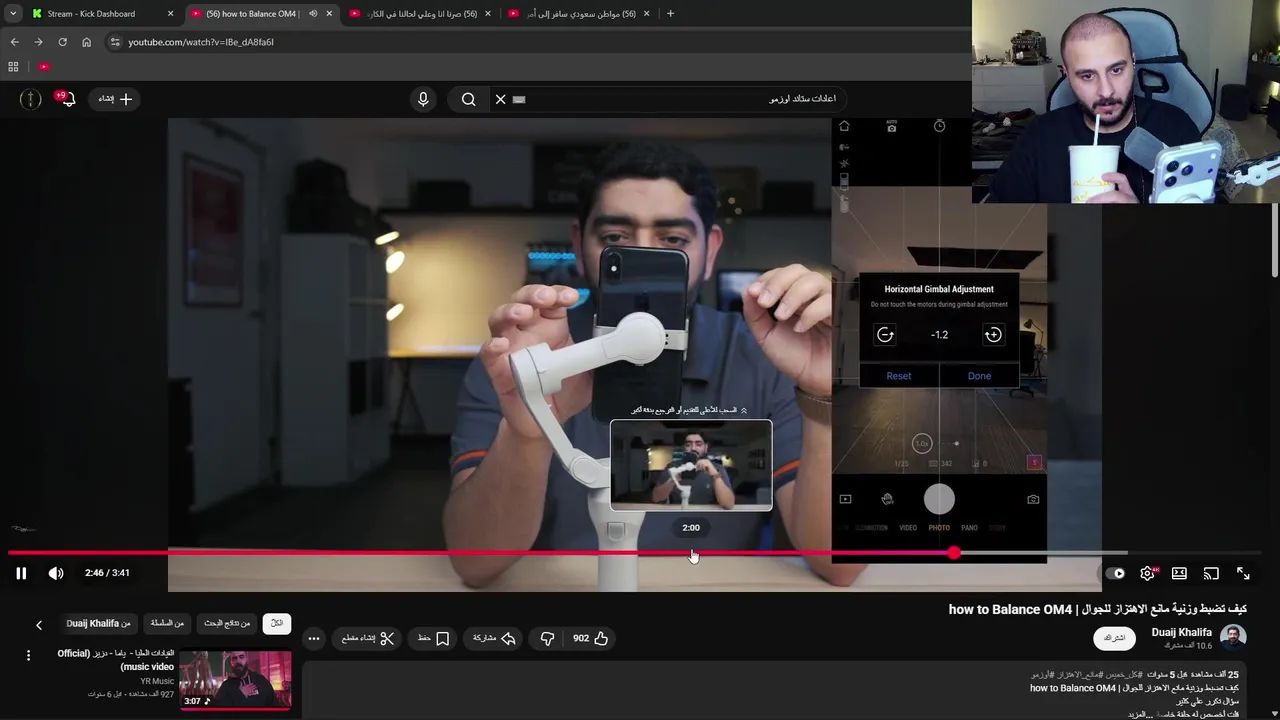The width and height of the screenshot is (1280, 720).
Task: Go forward in browser history
Action: [x=38, y=42]
